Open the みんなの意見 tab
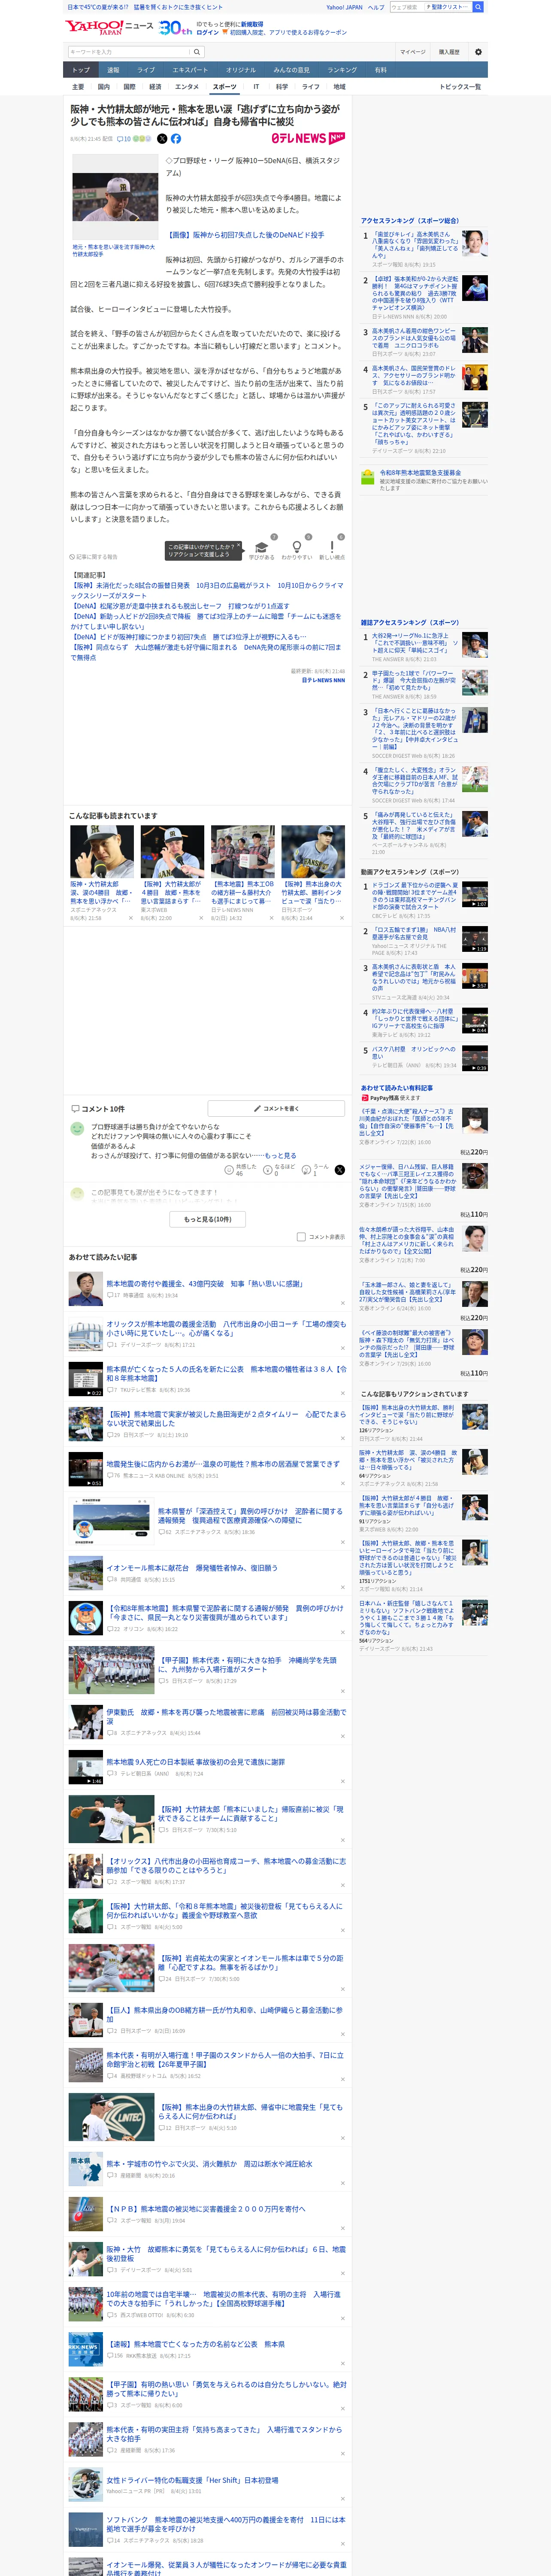The height and width of the screenshot is (2576, 551). click(292, 70)
